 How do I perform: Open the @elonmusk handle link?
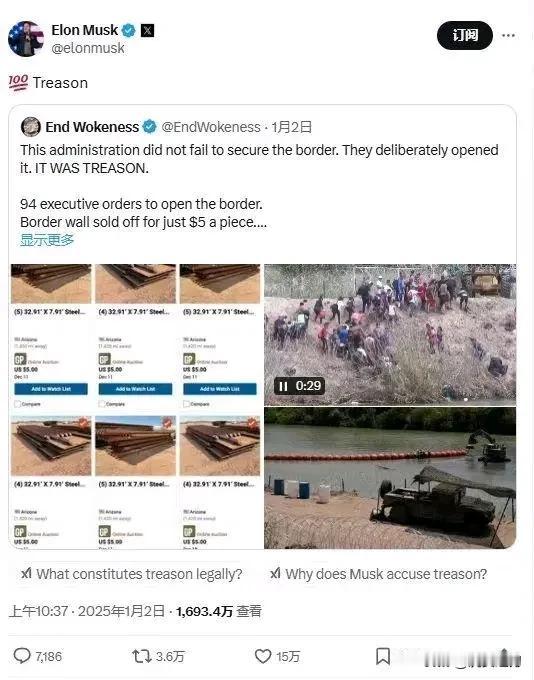tap(88, 48)
